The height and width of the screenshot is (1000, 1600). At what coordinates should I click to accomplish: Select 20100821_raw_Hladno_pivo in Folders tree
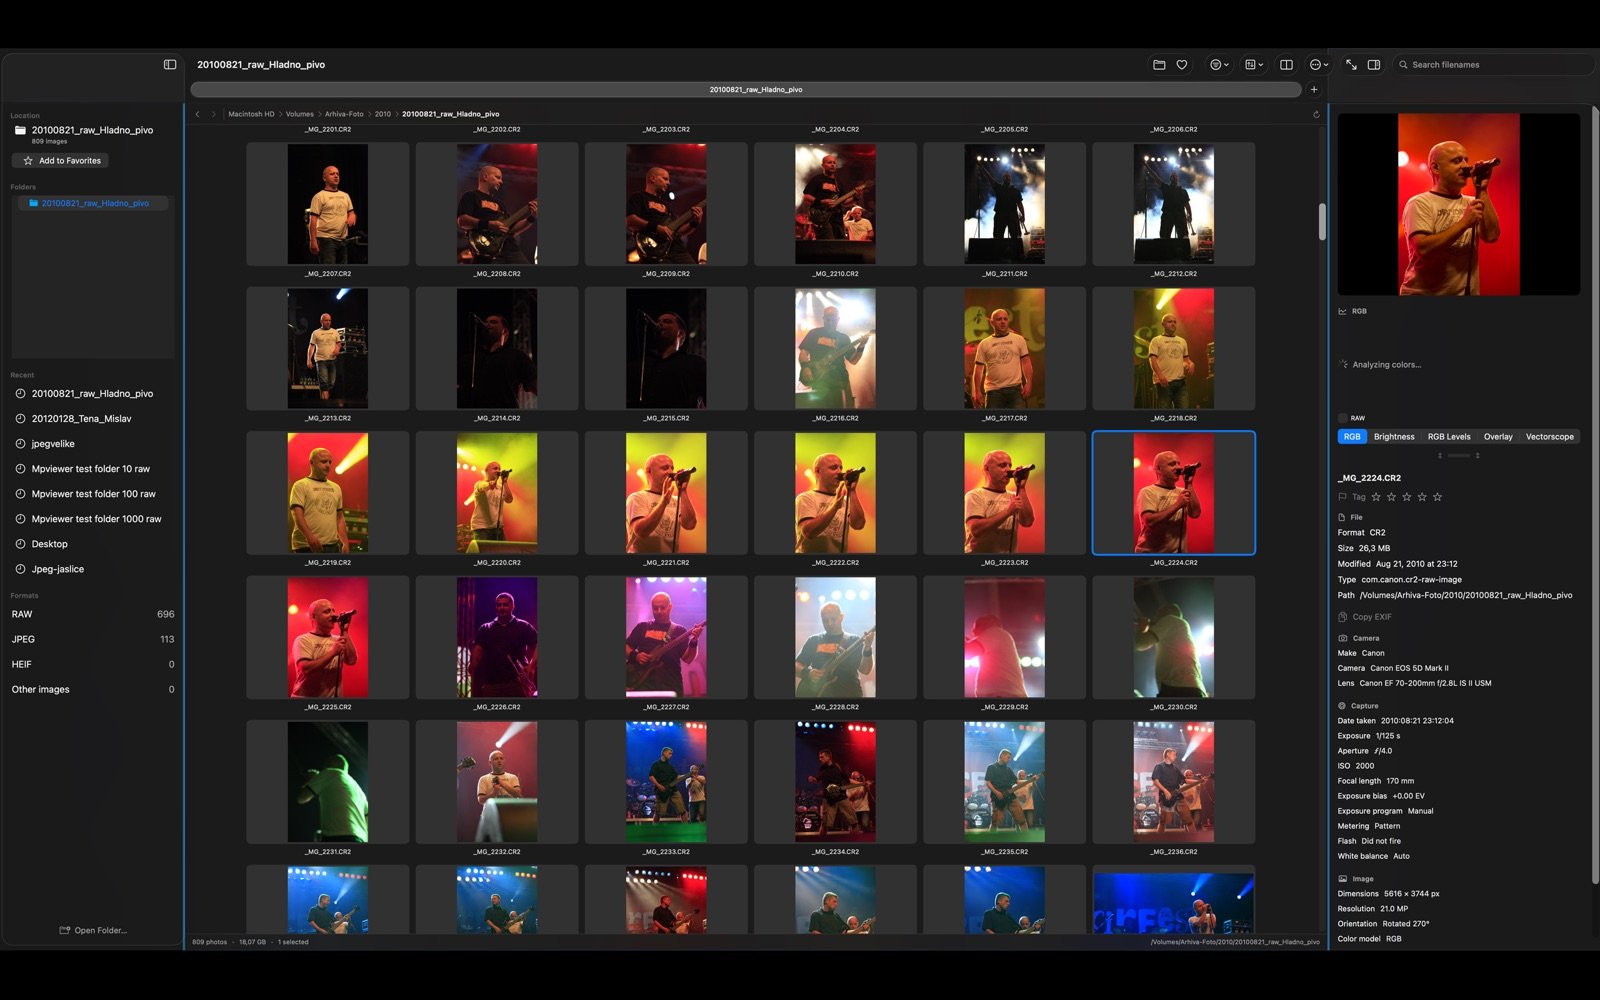94,204
